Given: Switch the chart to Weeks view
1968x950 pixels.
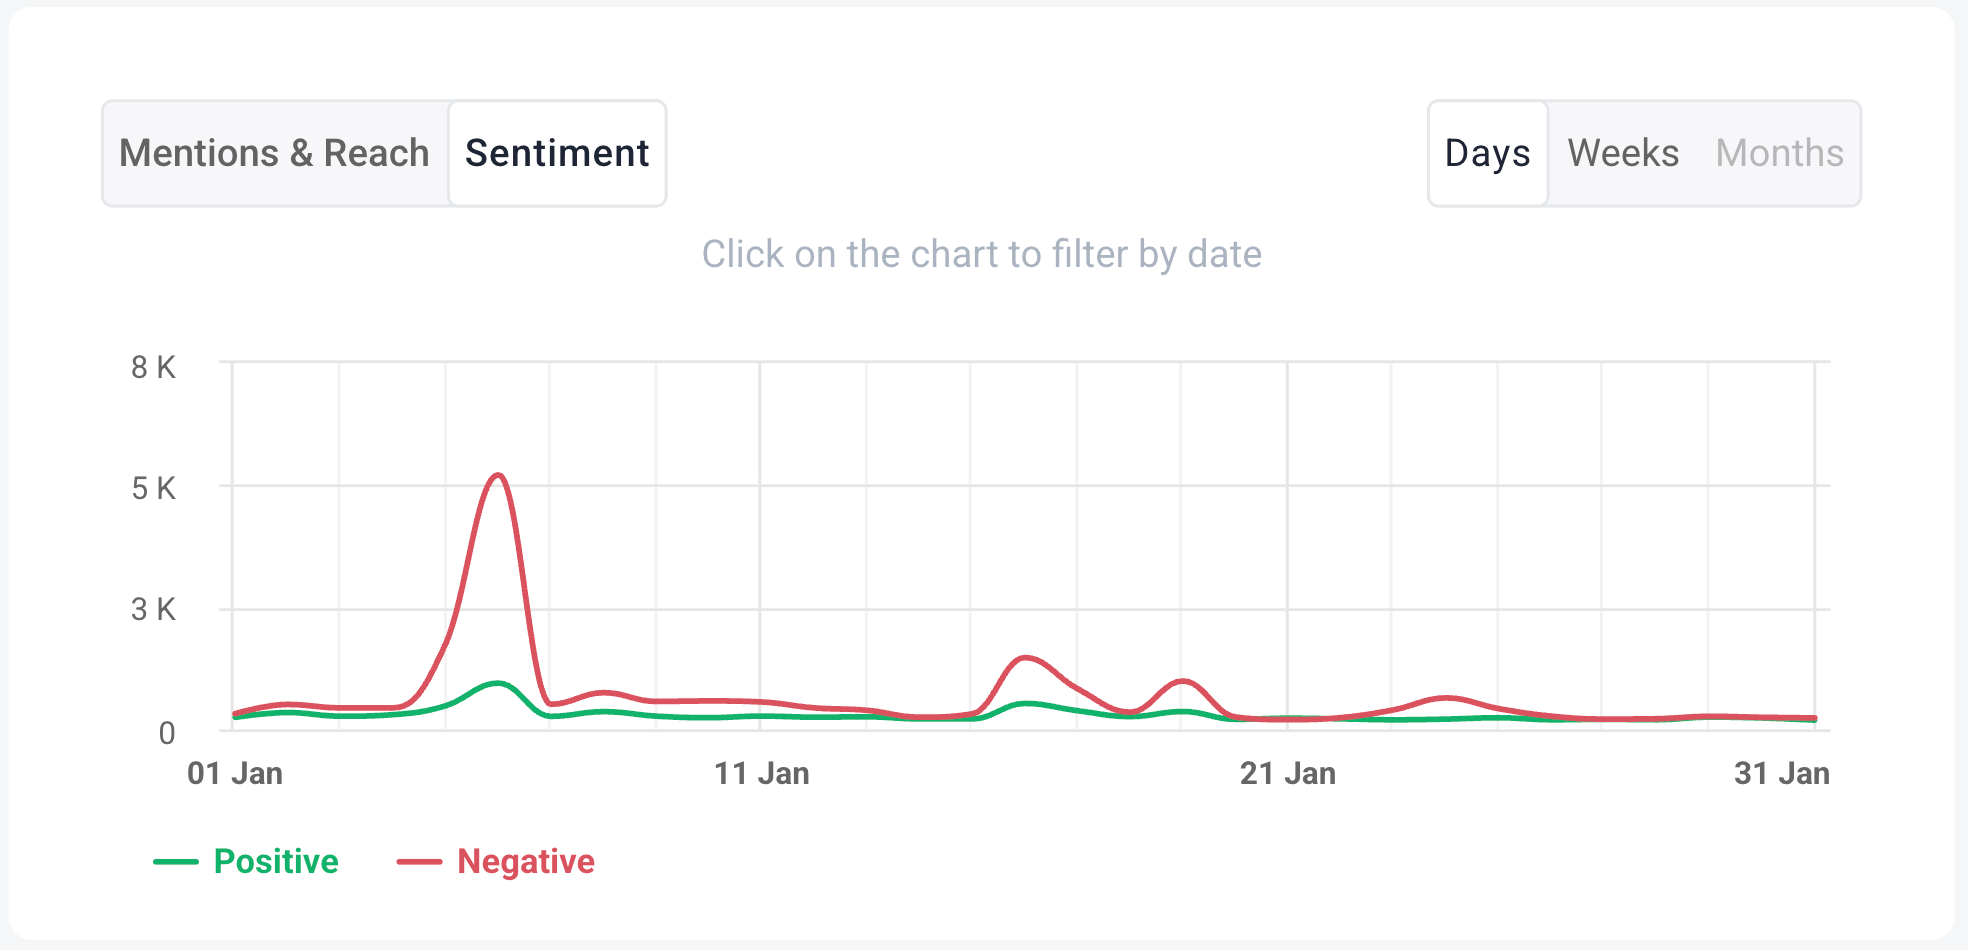Looking at the screenshot, I should pos(1623,153).
